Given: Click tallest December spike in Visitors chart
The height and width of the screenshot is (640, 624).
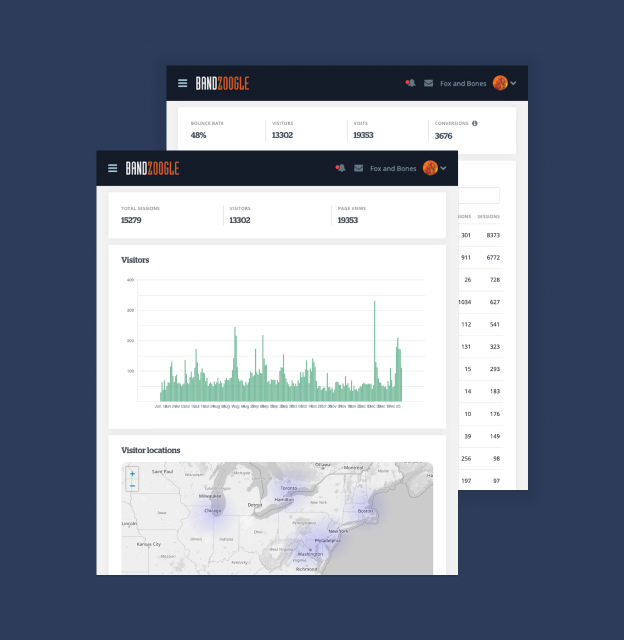Looking at the screenshot, I should coord(374,351).
